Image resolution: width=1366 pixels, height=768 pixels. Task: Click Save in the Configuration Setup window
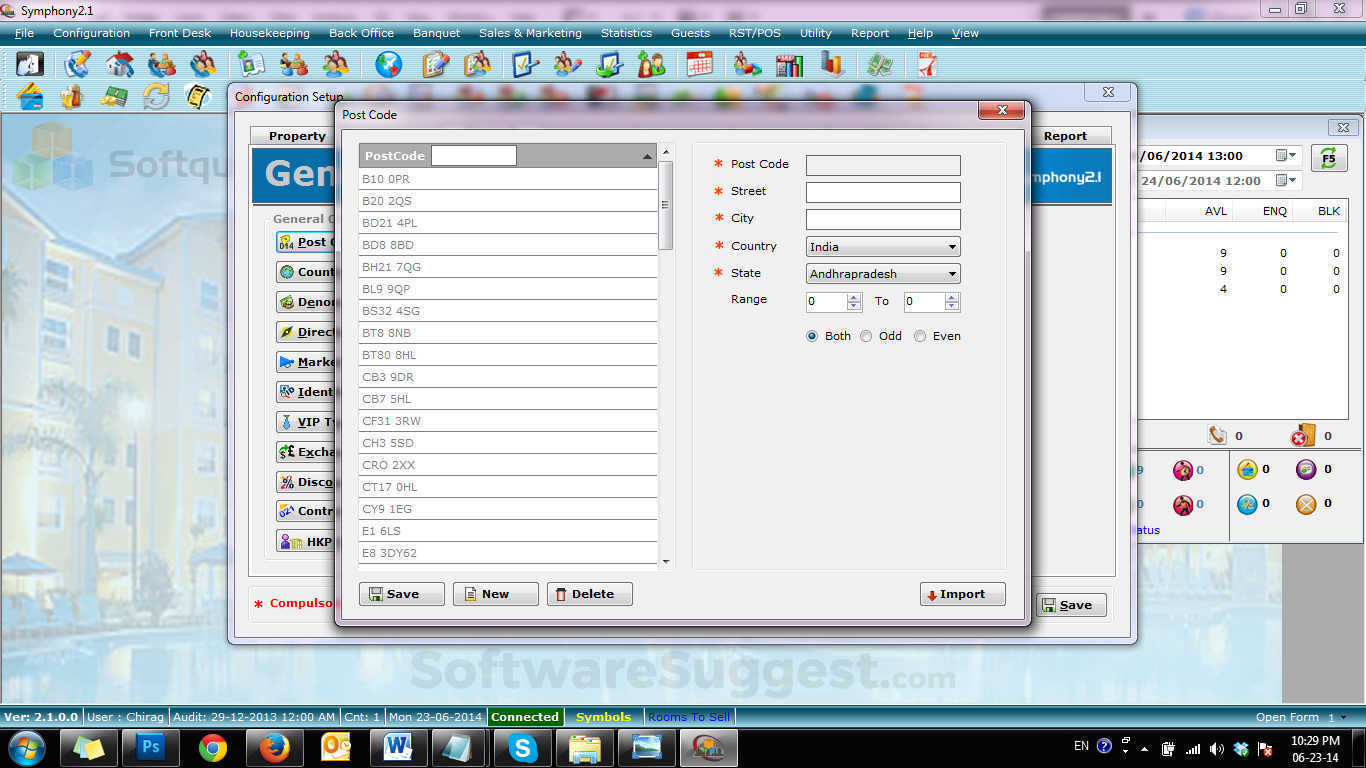pos(1071,605)
